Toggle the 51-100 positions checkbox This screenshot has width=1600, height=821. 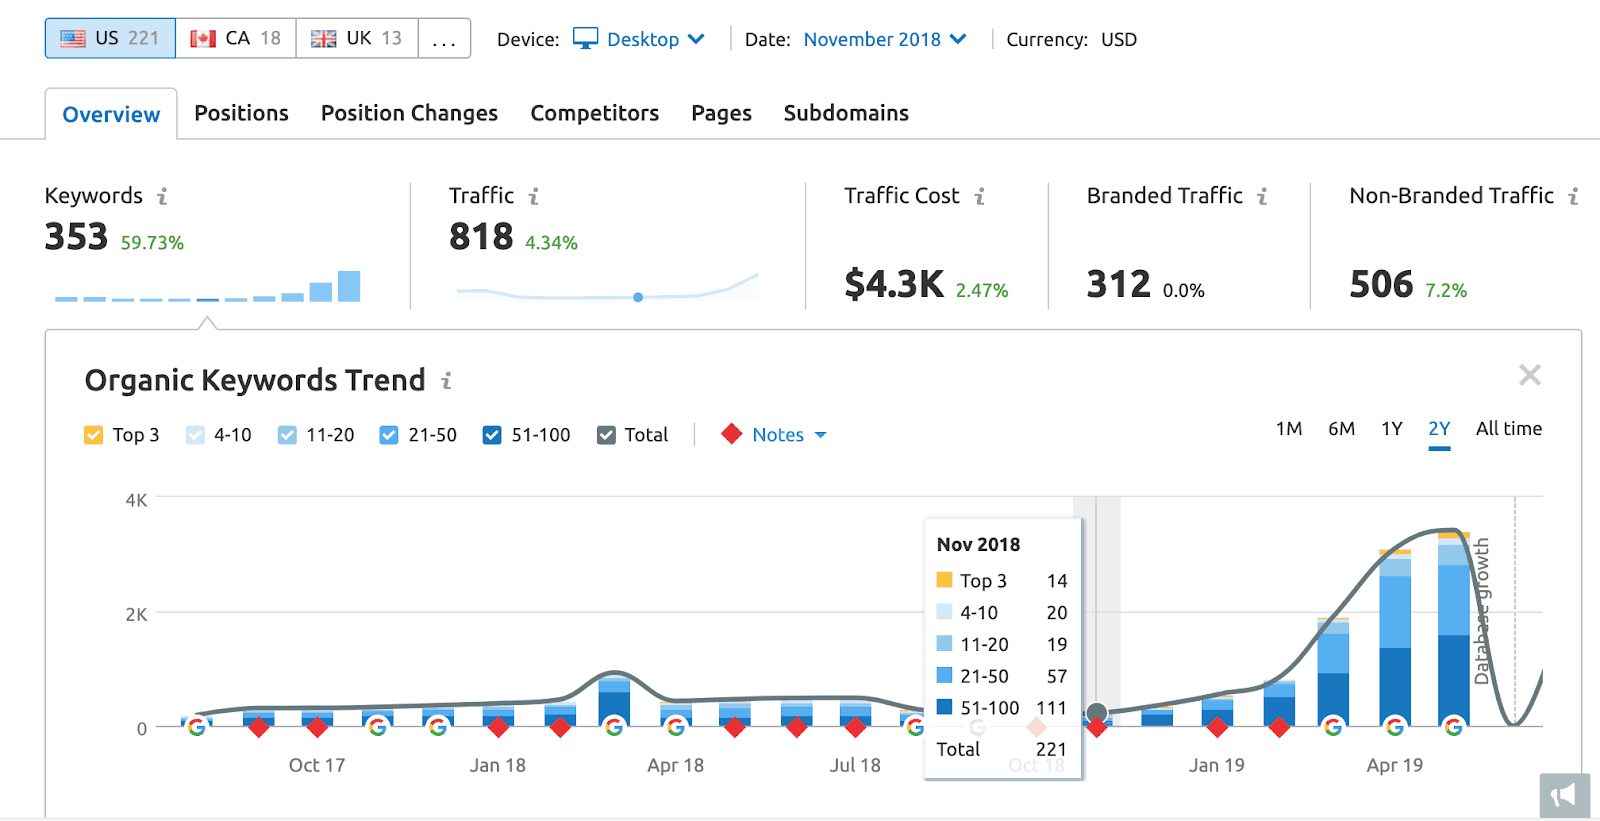point(492,435)
